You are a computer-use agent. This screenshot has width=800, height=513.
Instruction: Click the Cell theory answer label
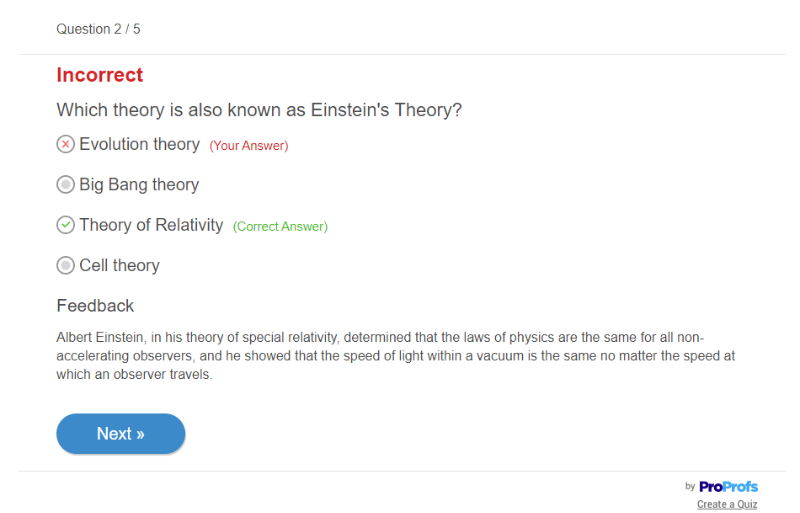click(x=119, y=266)
